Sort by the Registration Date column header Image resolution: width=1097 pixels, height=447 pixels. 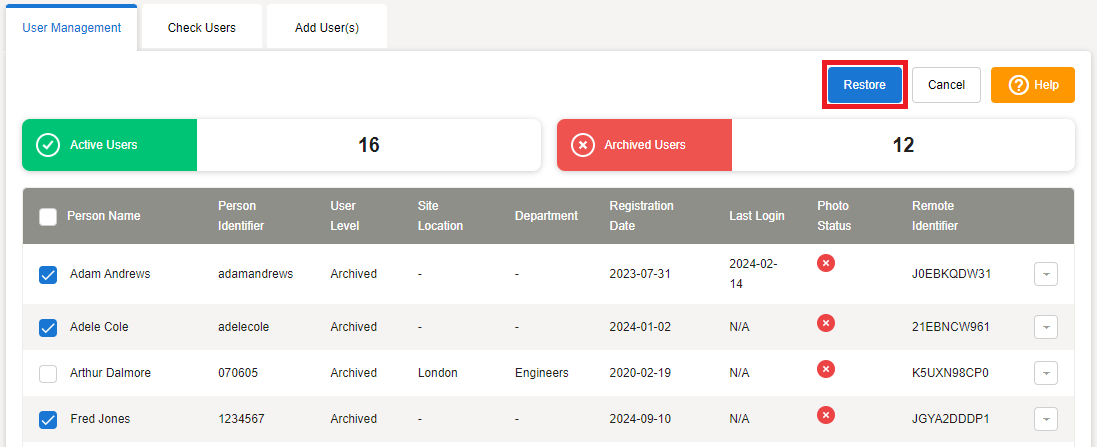[x=641, y=216]
